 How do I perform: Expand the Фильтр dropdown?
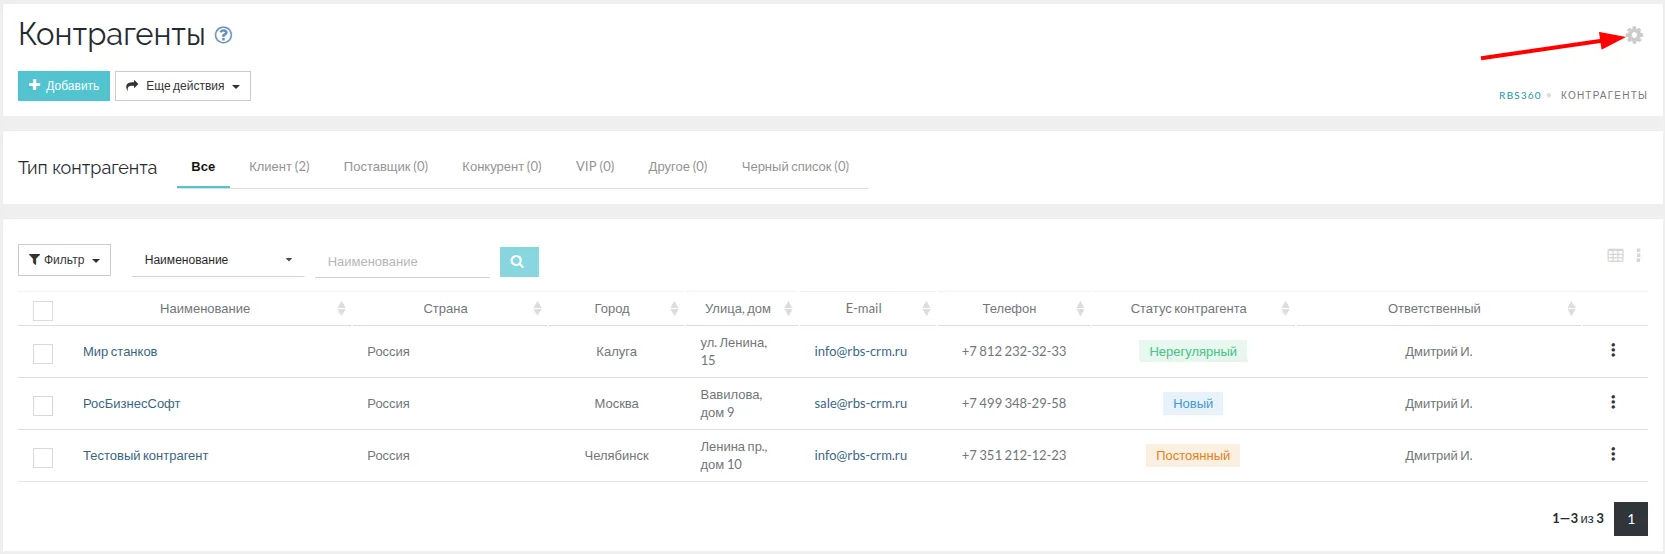click(x=64, y=260)
